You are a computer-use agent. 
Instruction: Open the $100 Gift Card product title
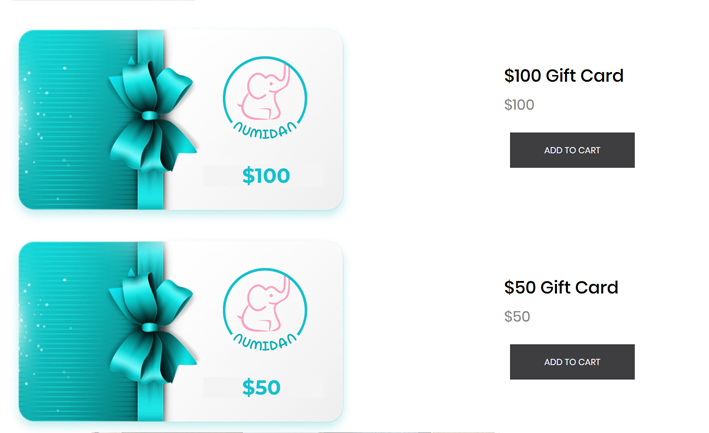coord(563,76)
